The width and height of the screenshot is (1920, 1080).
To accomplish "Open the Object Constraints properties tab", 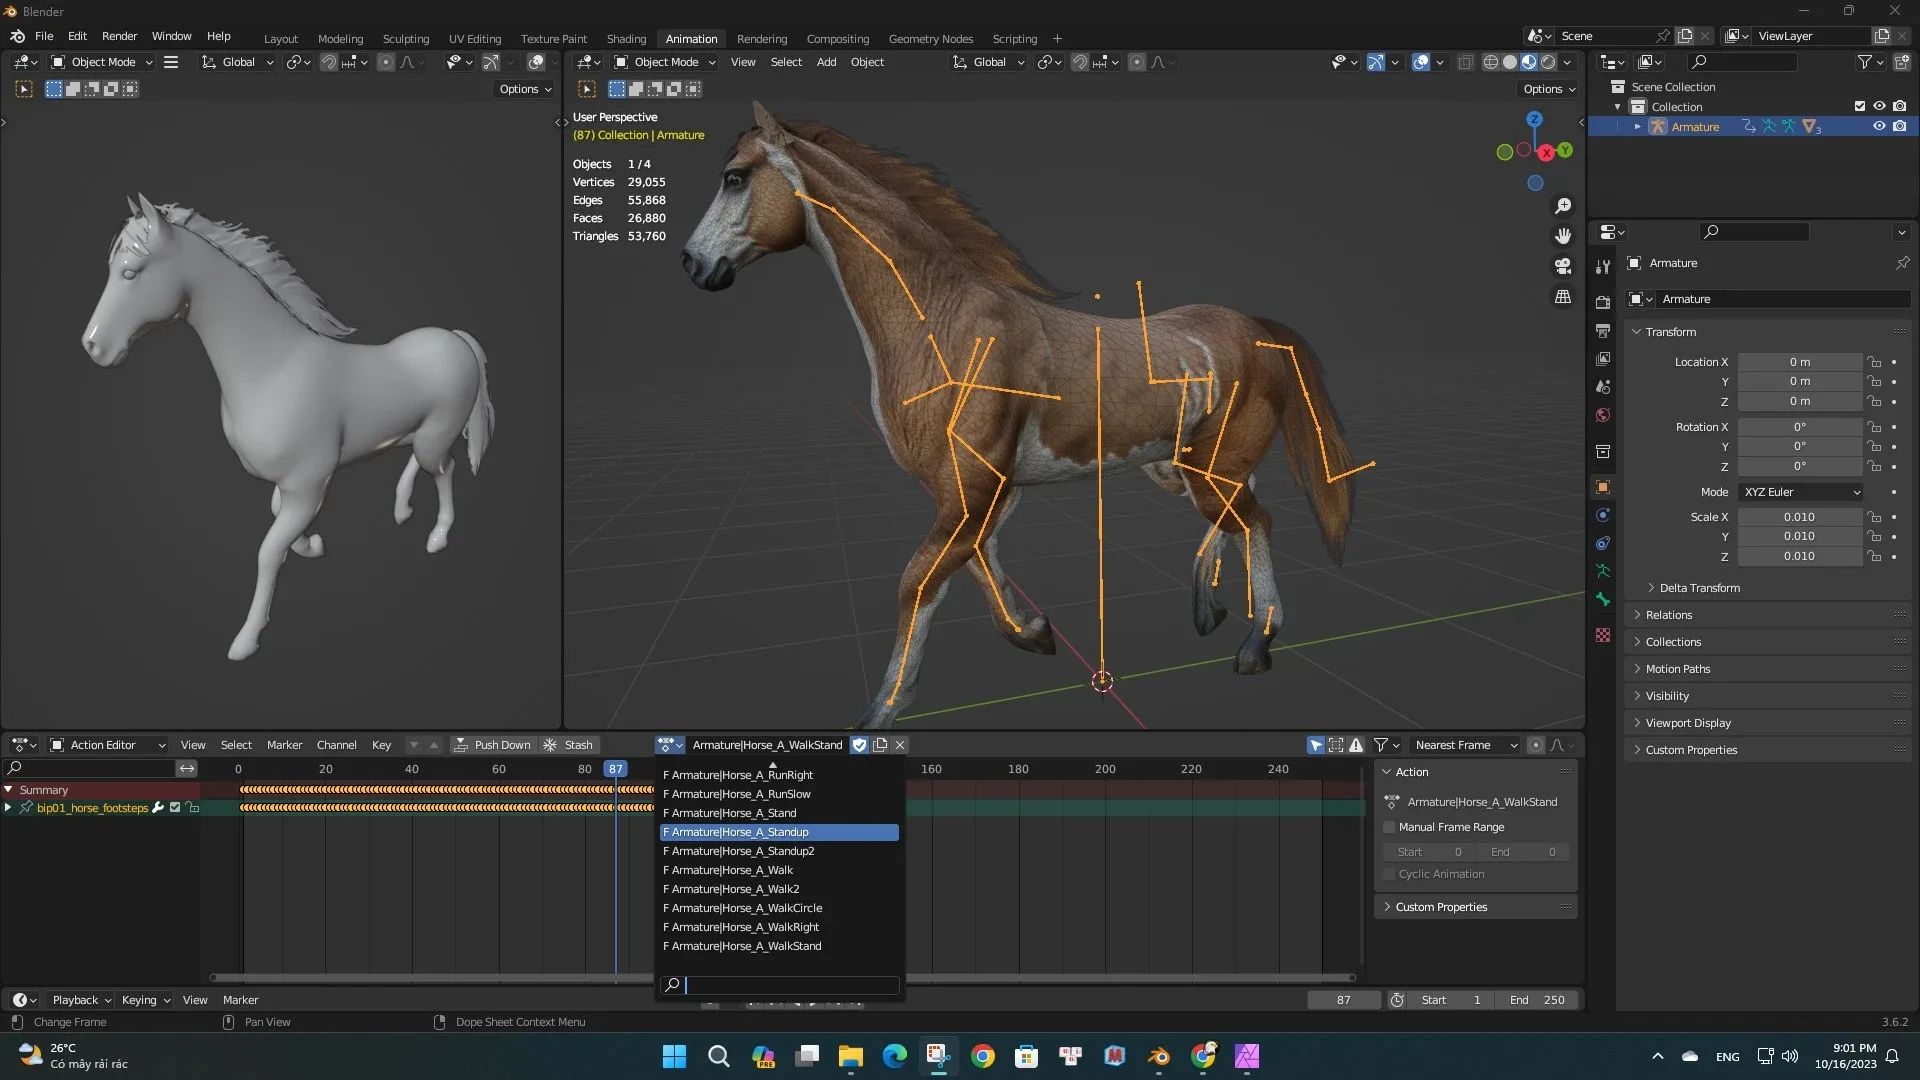I will pyautogui.click(x=1603, y=543).
